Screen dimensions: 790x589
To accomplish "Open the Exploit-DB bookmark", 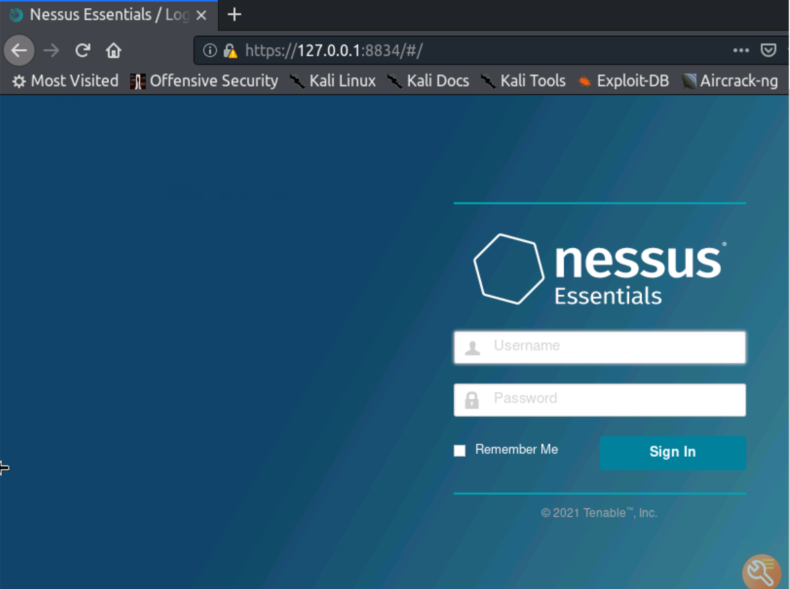I will point(623,81).
